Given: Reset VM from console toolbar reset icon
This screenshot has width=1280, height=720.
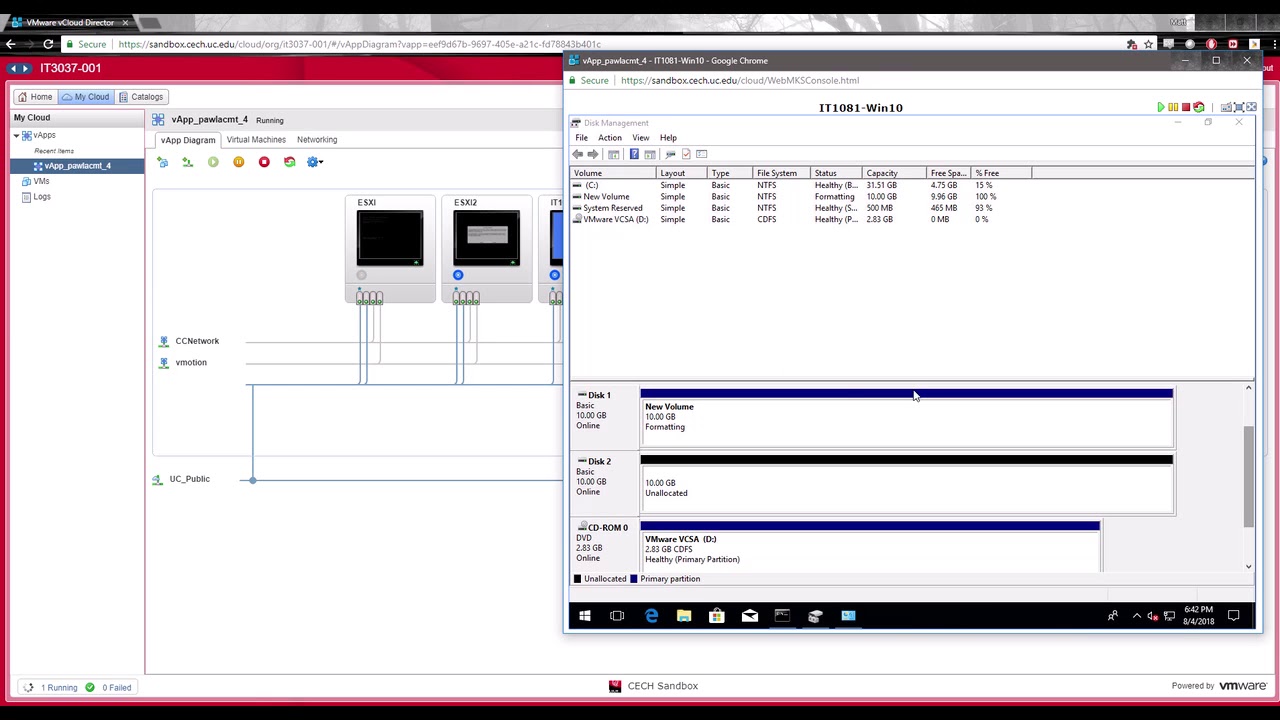Looking at the screenshot, I should 1198,107.
